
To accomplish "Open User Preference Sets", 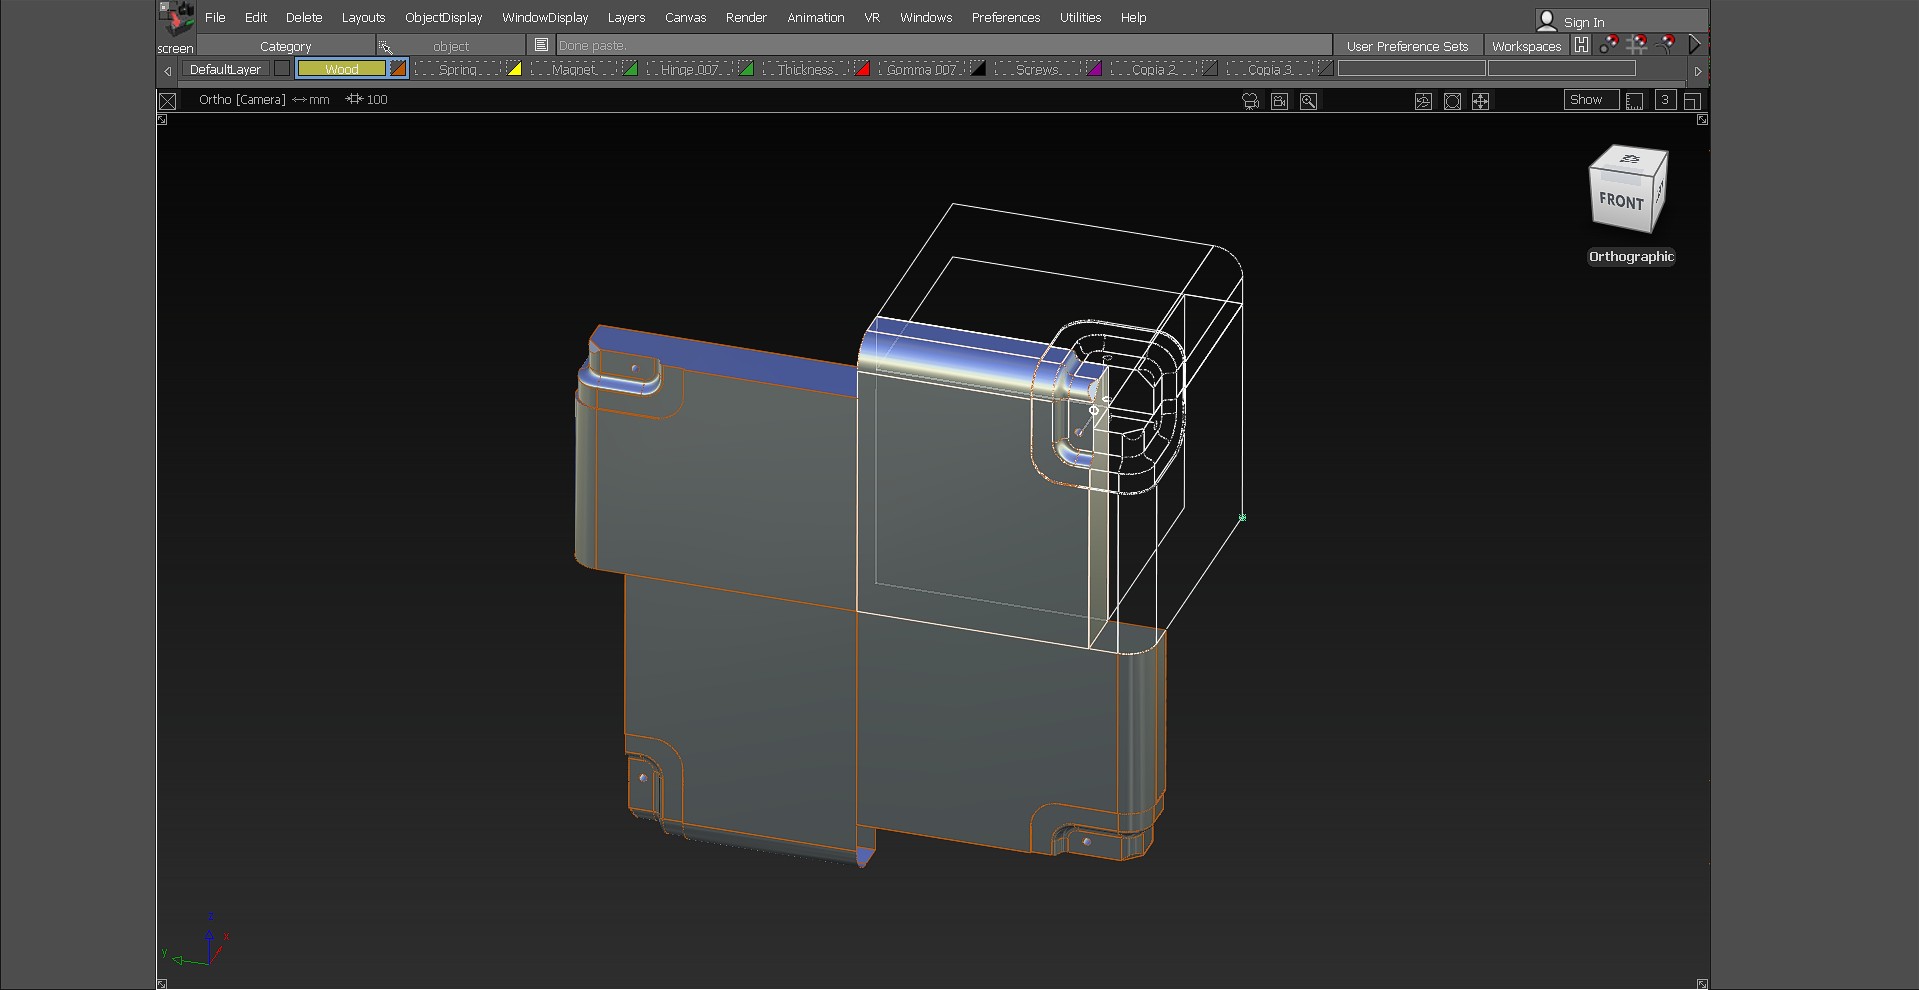I will 1407,46.
